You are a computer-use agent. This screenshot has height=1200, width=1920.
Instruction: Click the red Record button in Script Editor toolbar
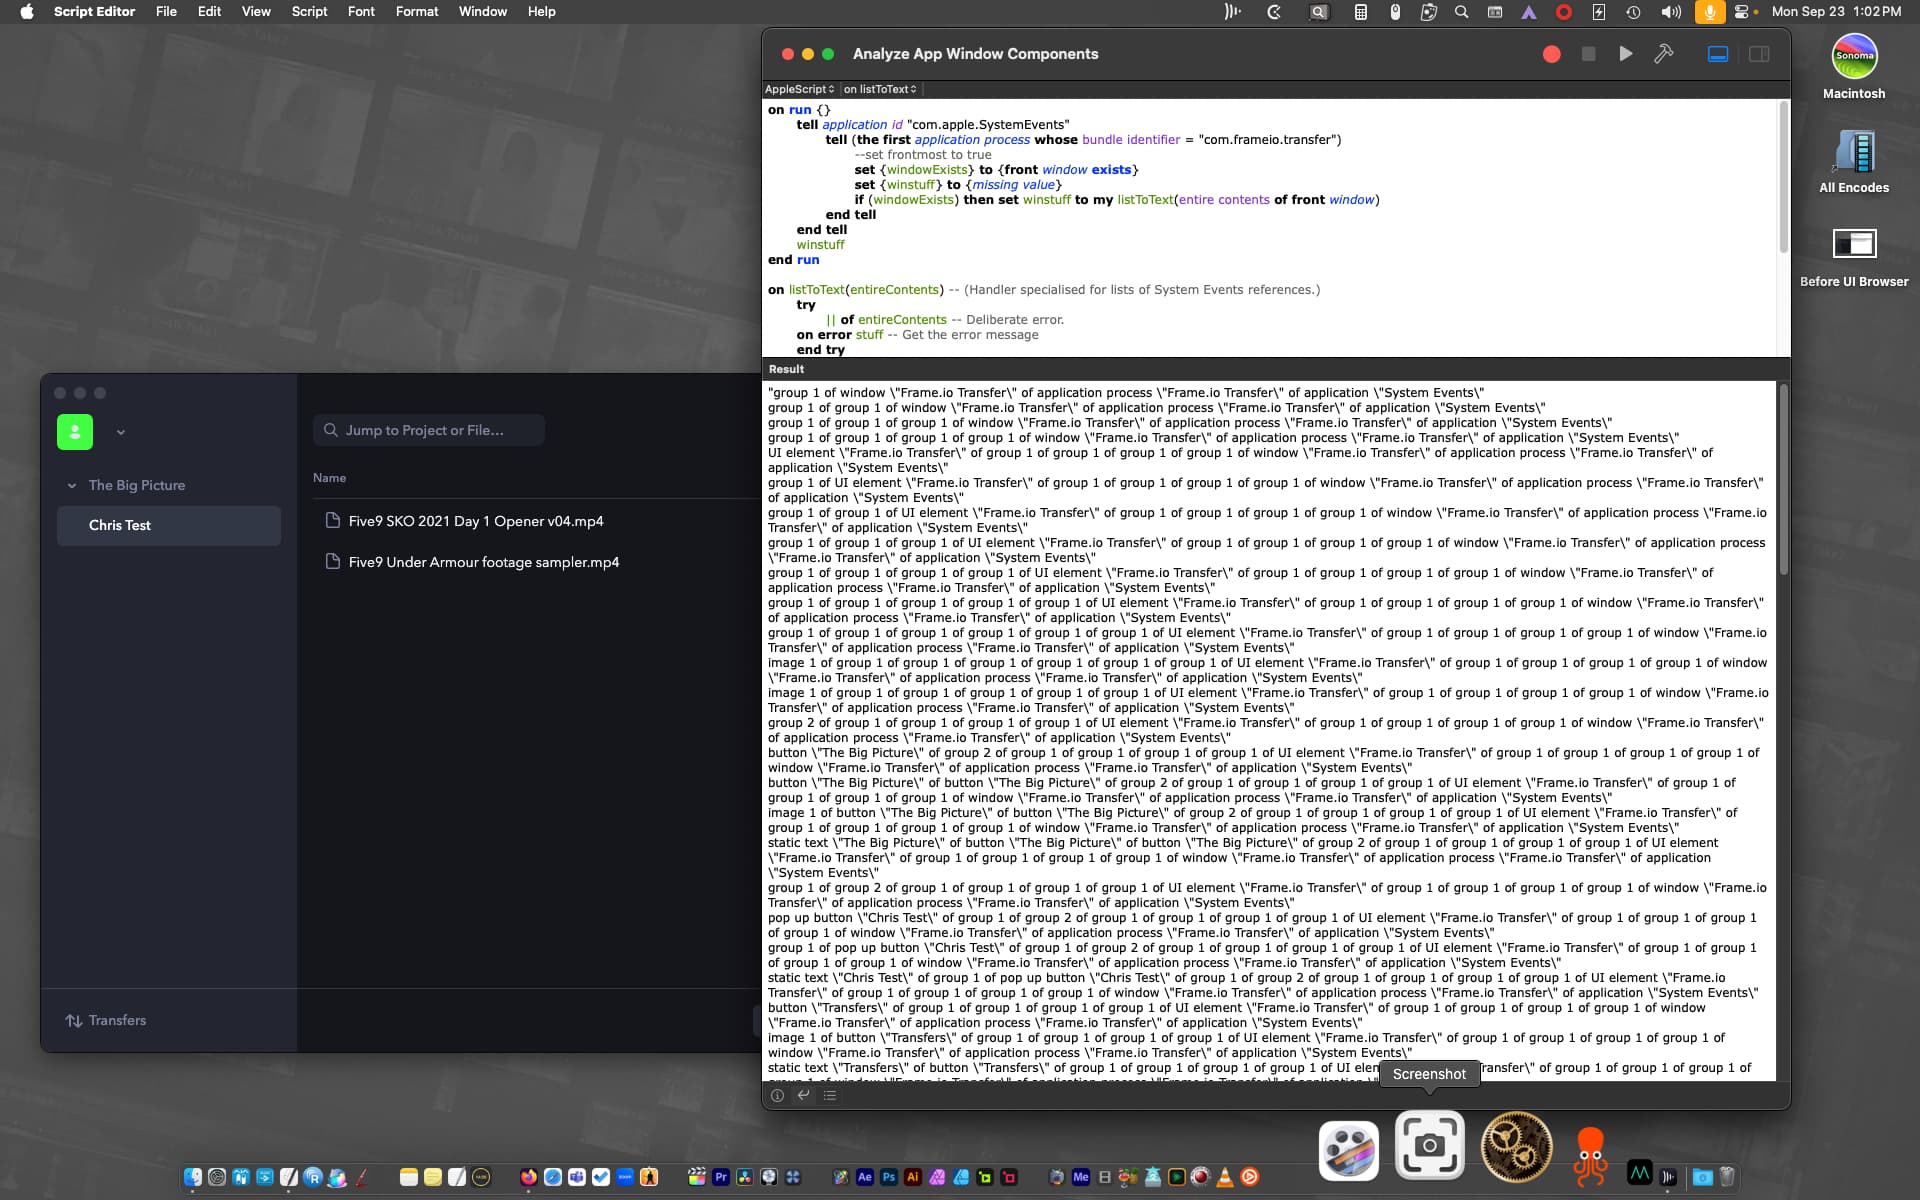click(x=1551, y=54)
